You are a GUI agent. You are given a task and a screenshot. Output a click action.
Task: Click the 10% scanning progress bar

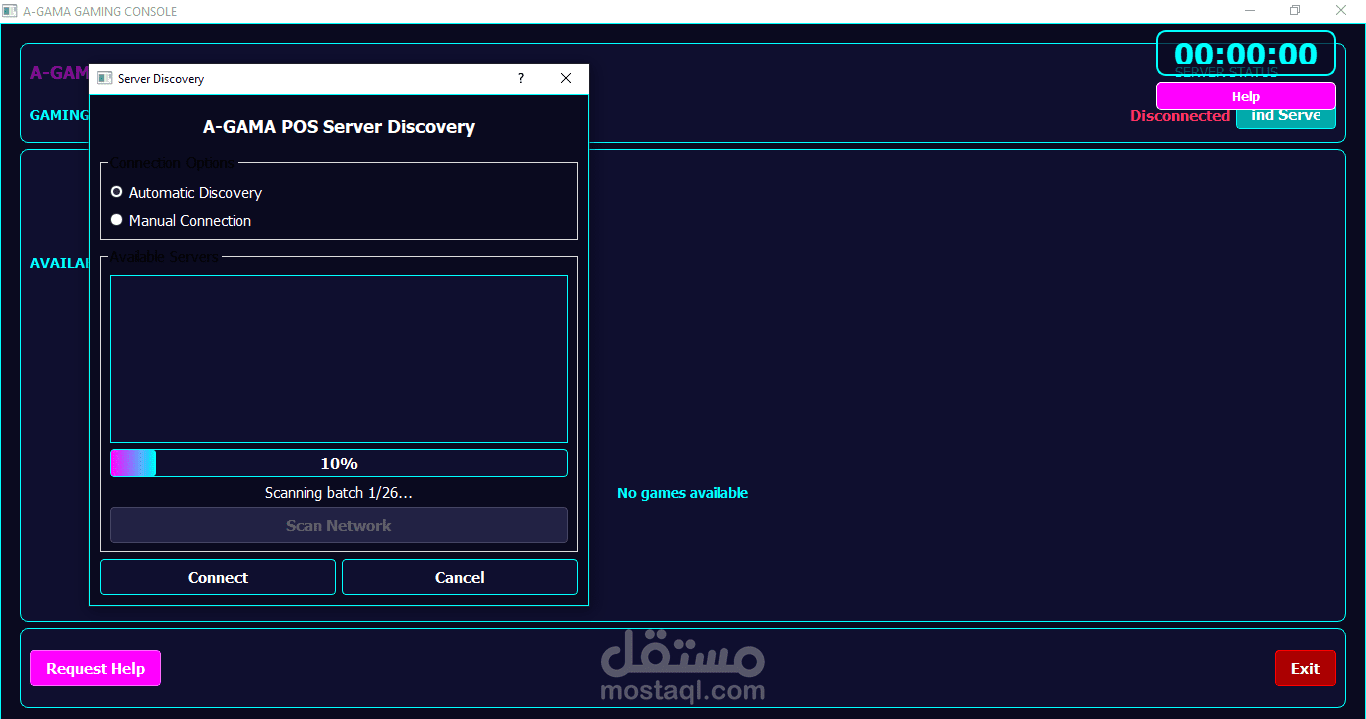click(339, 463)
